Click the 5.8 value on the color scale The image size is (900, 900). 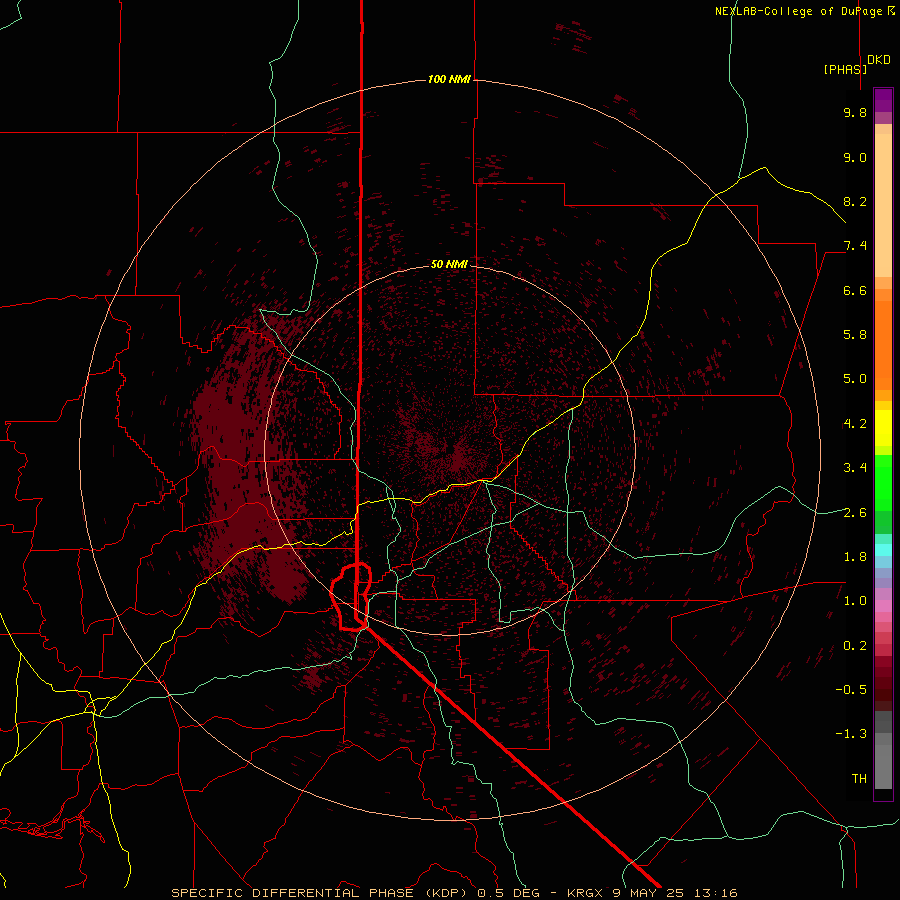click(x=855, y=335)
